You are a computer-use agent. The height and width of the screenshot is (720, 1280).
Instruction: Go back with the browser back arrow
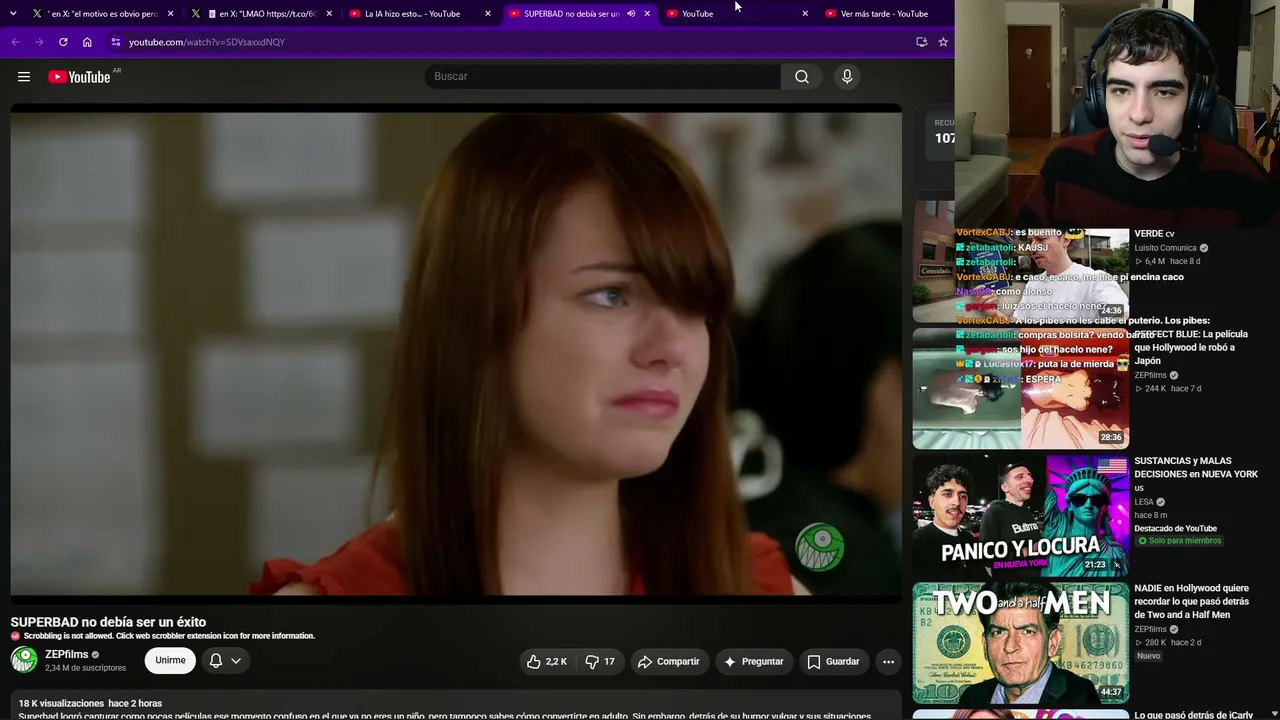(15, 42)
